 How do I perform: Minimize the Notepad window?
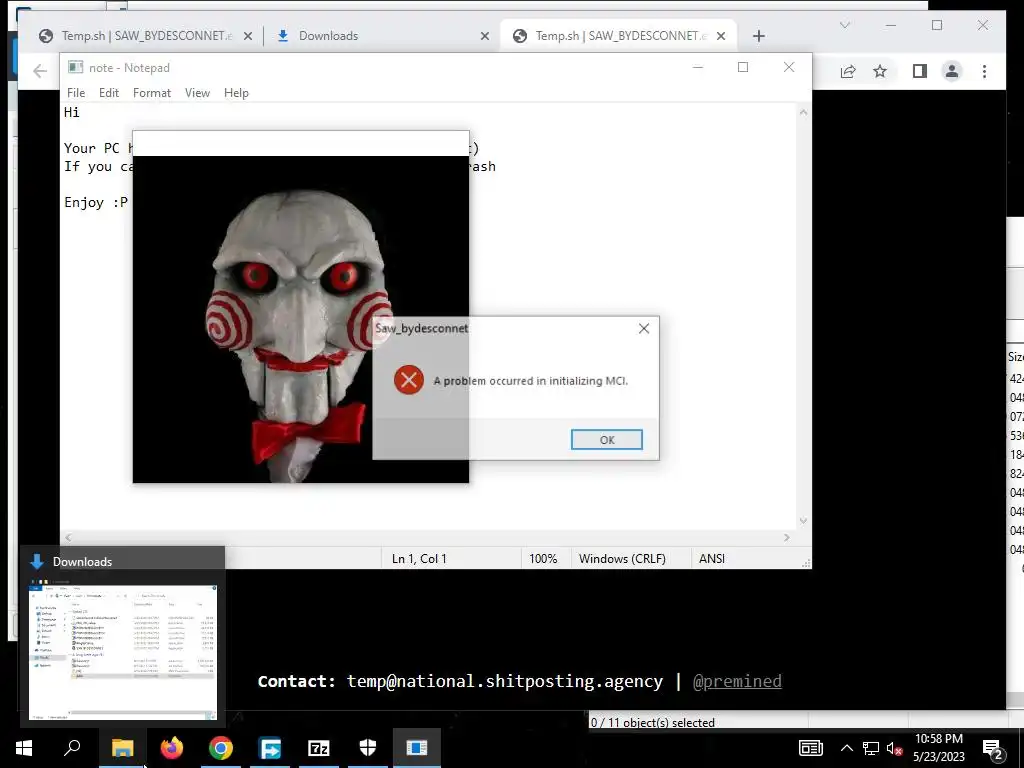[697, 67]
